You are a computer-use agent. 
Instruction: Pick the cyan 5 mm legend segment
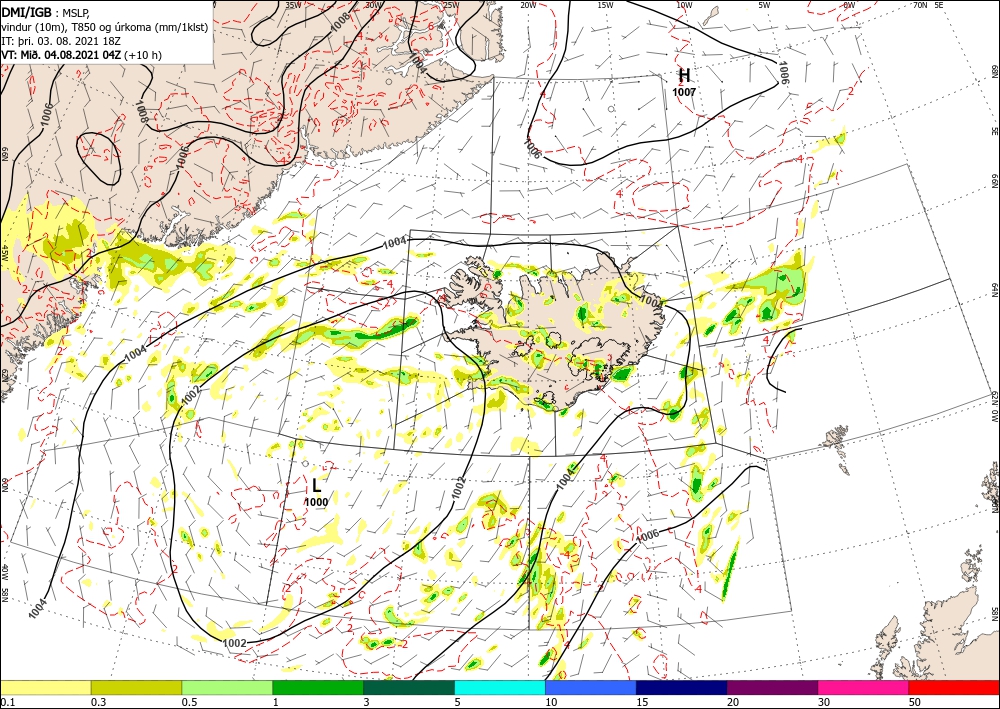500,687
